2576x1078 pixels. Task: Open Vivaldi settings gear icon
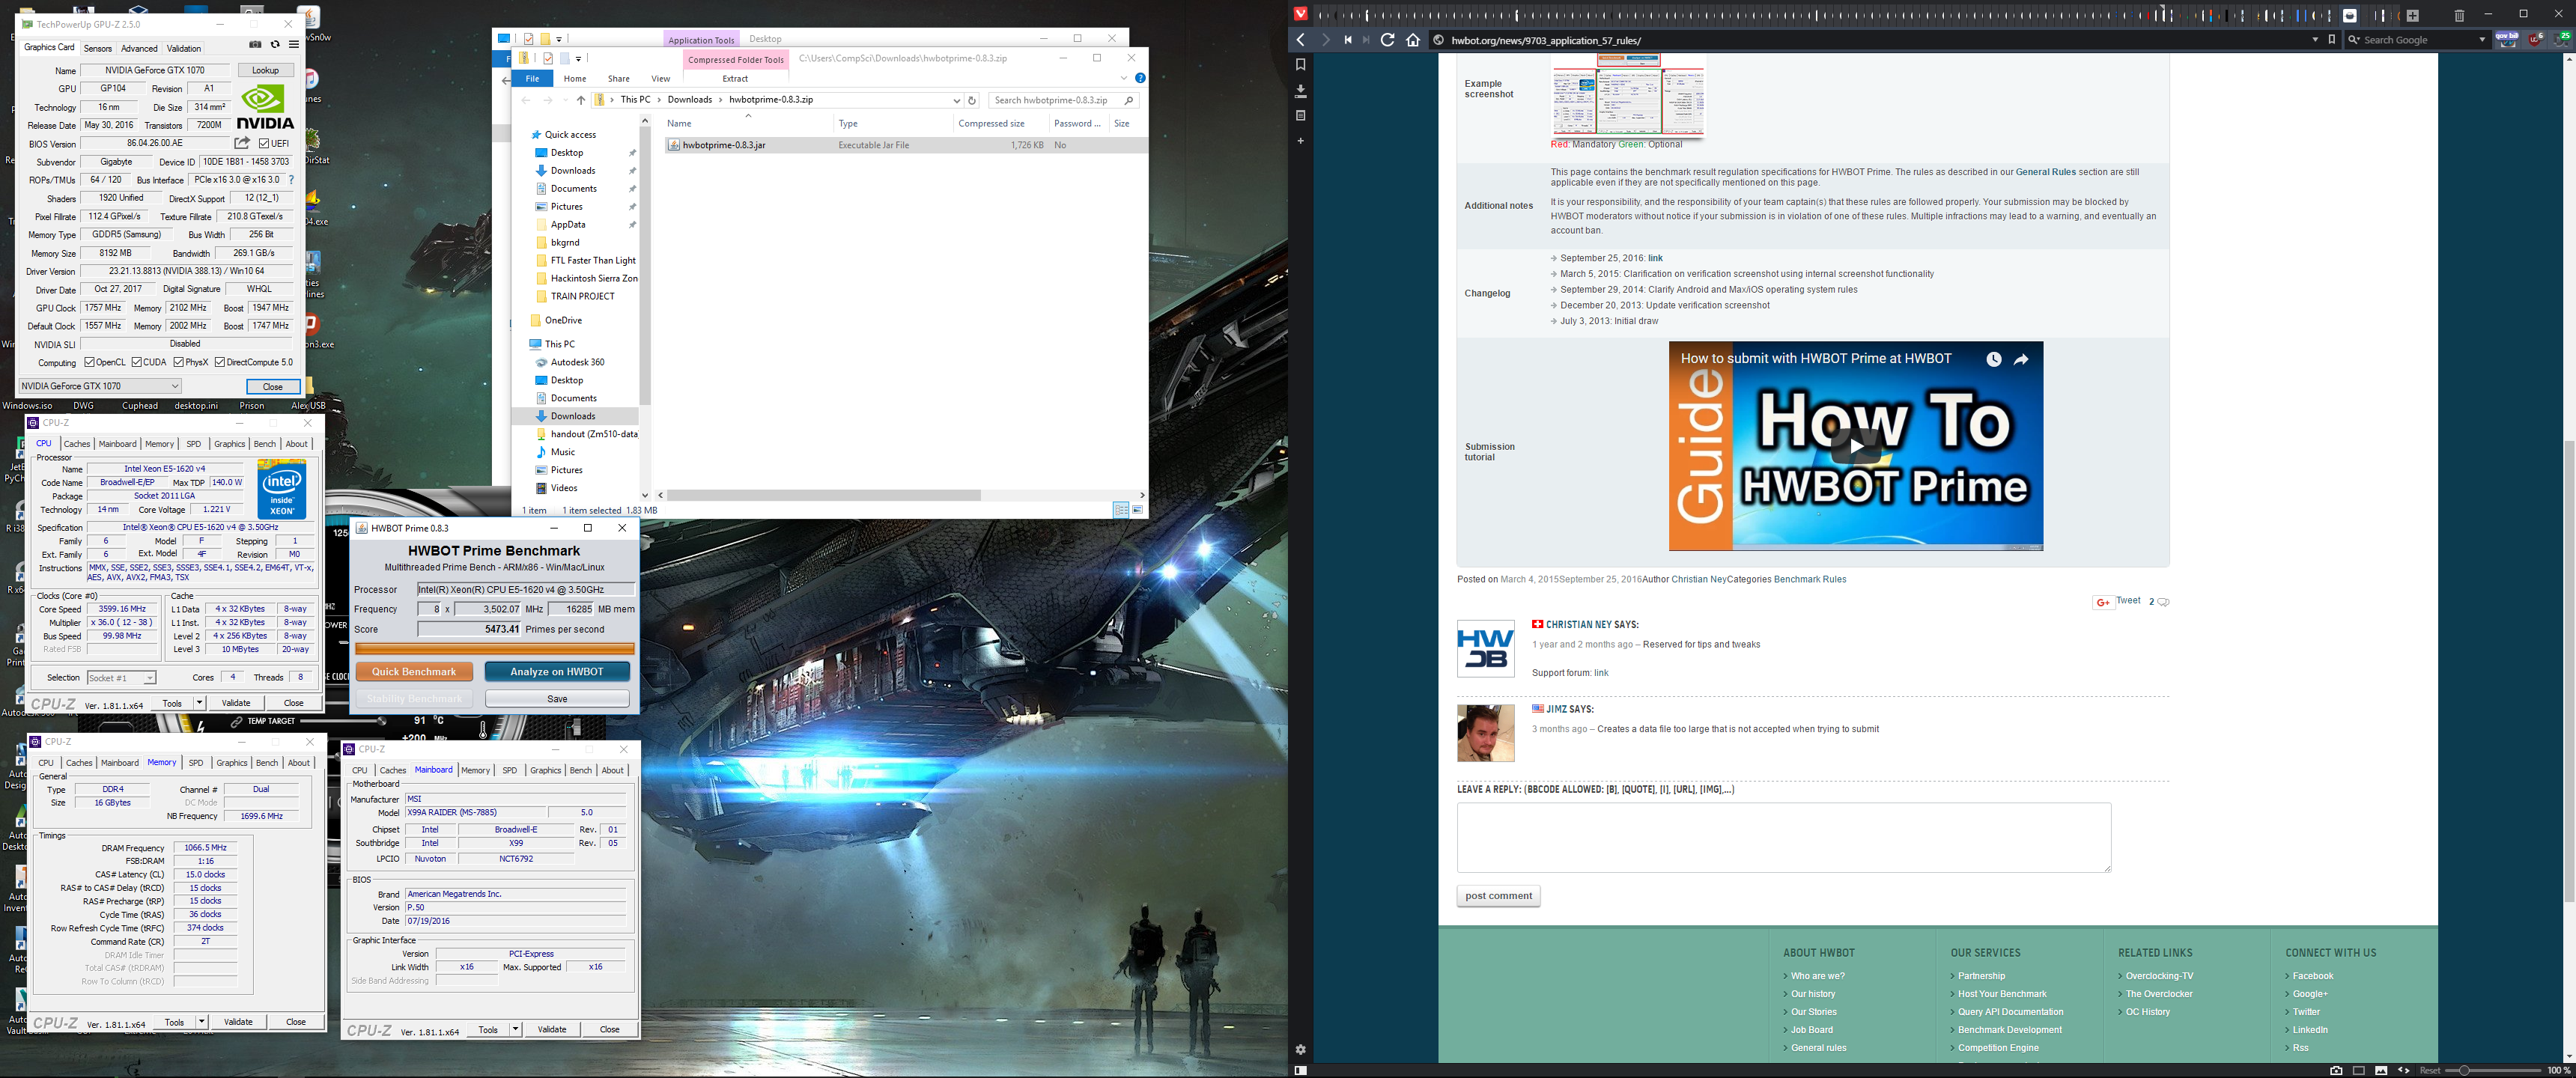(1300, 1049)
